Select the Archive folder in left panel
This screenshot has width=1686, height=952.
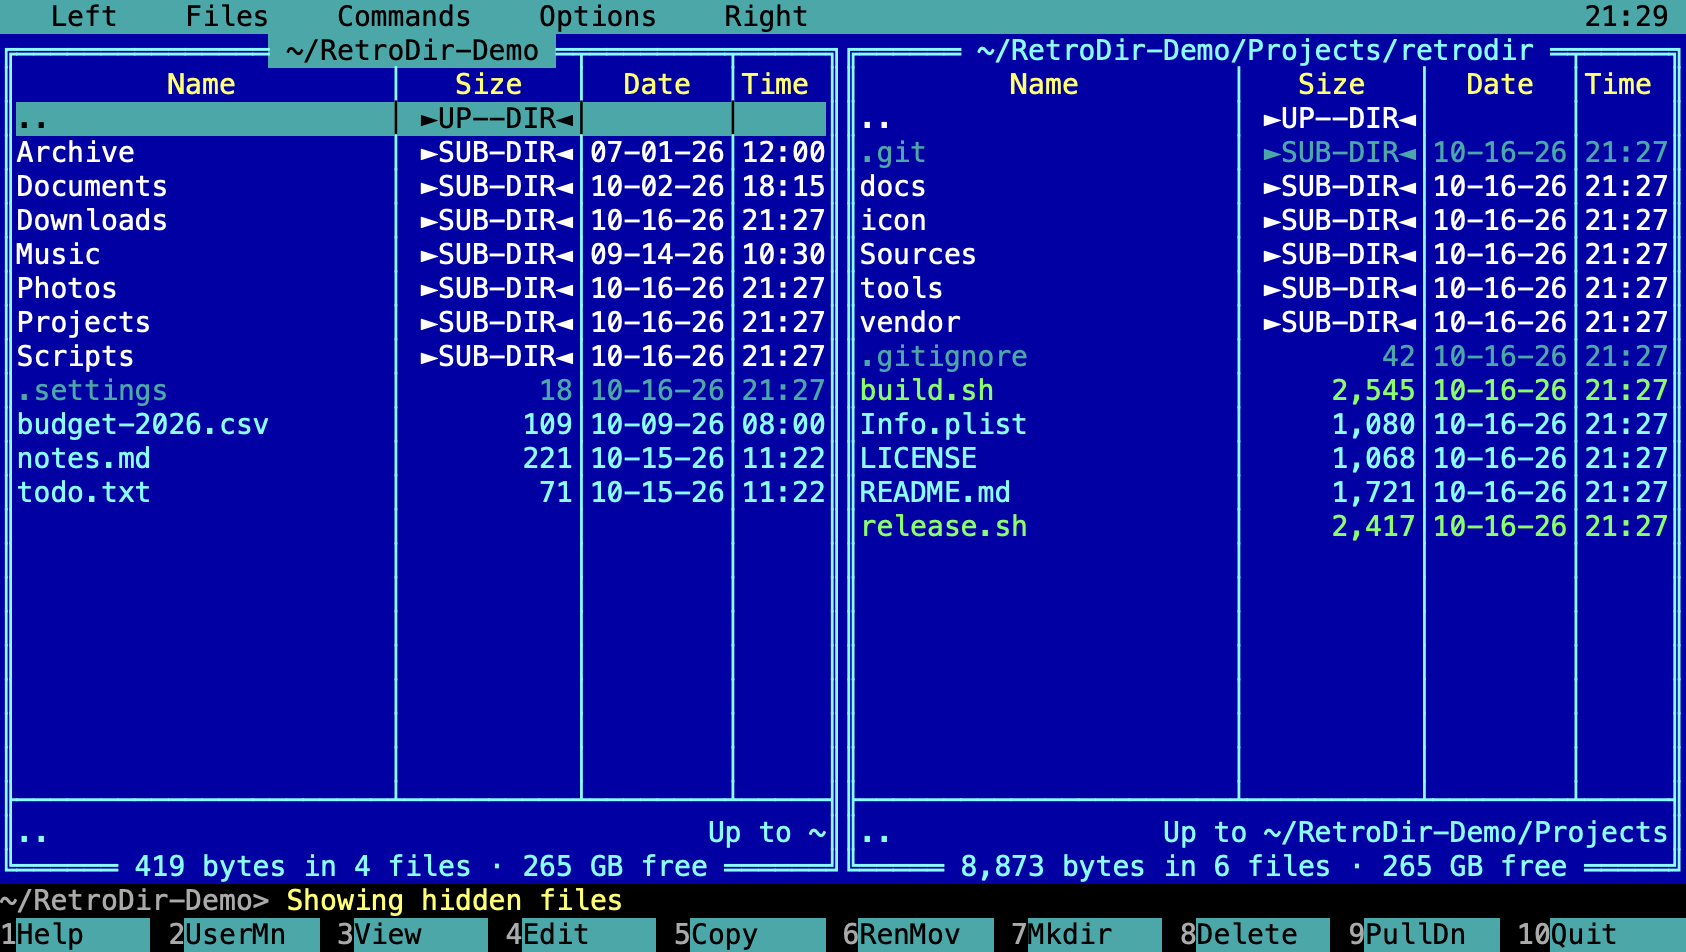(421, 153)
